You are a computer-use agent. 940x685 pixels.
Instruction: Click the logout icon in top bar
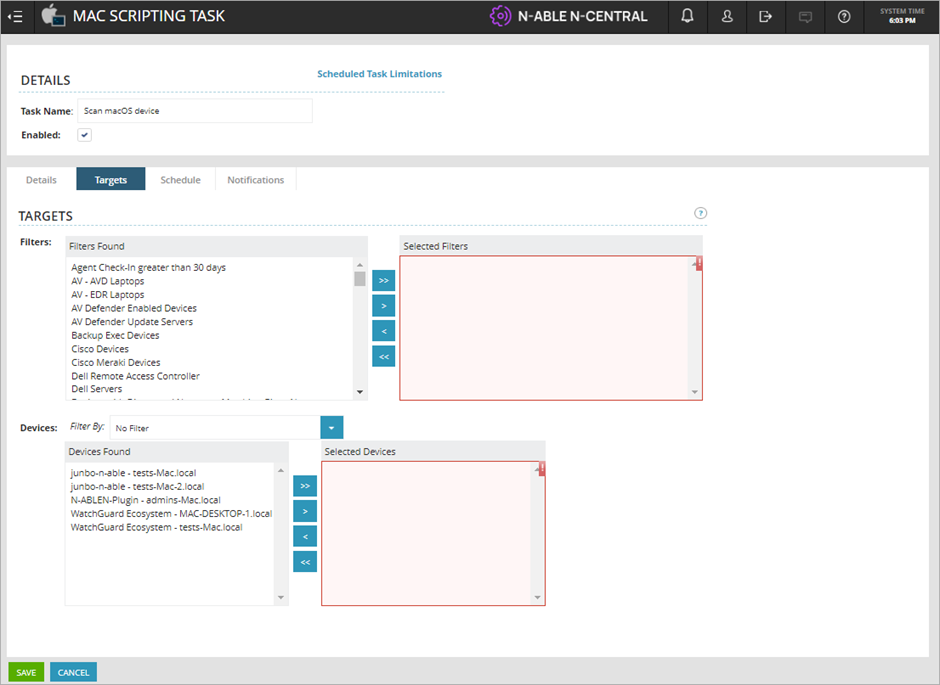[x=765, y=16]
